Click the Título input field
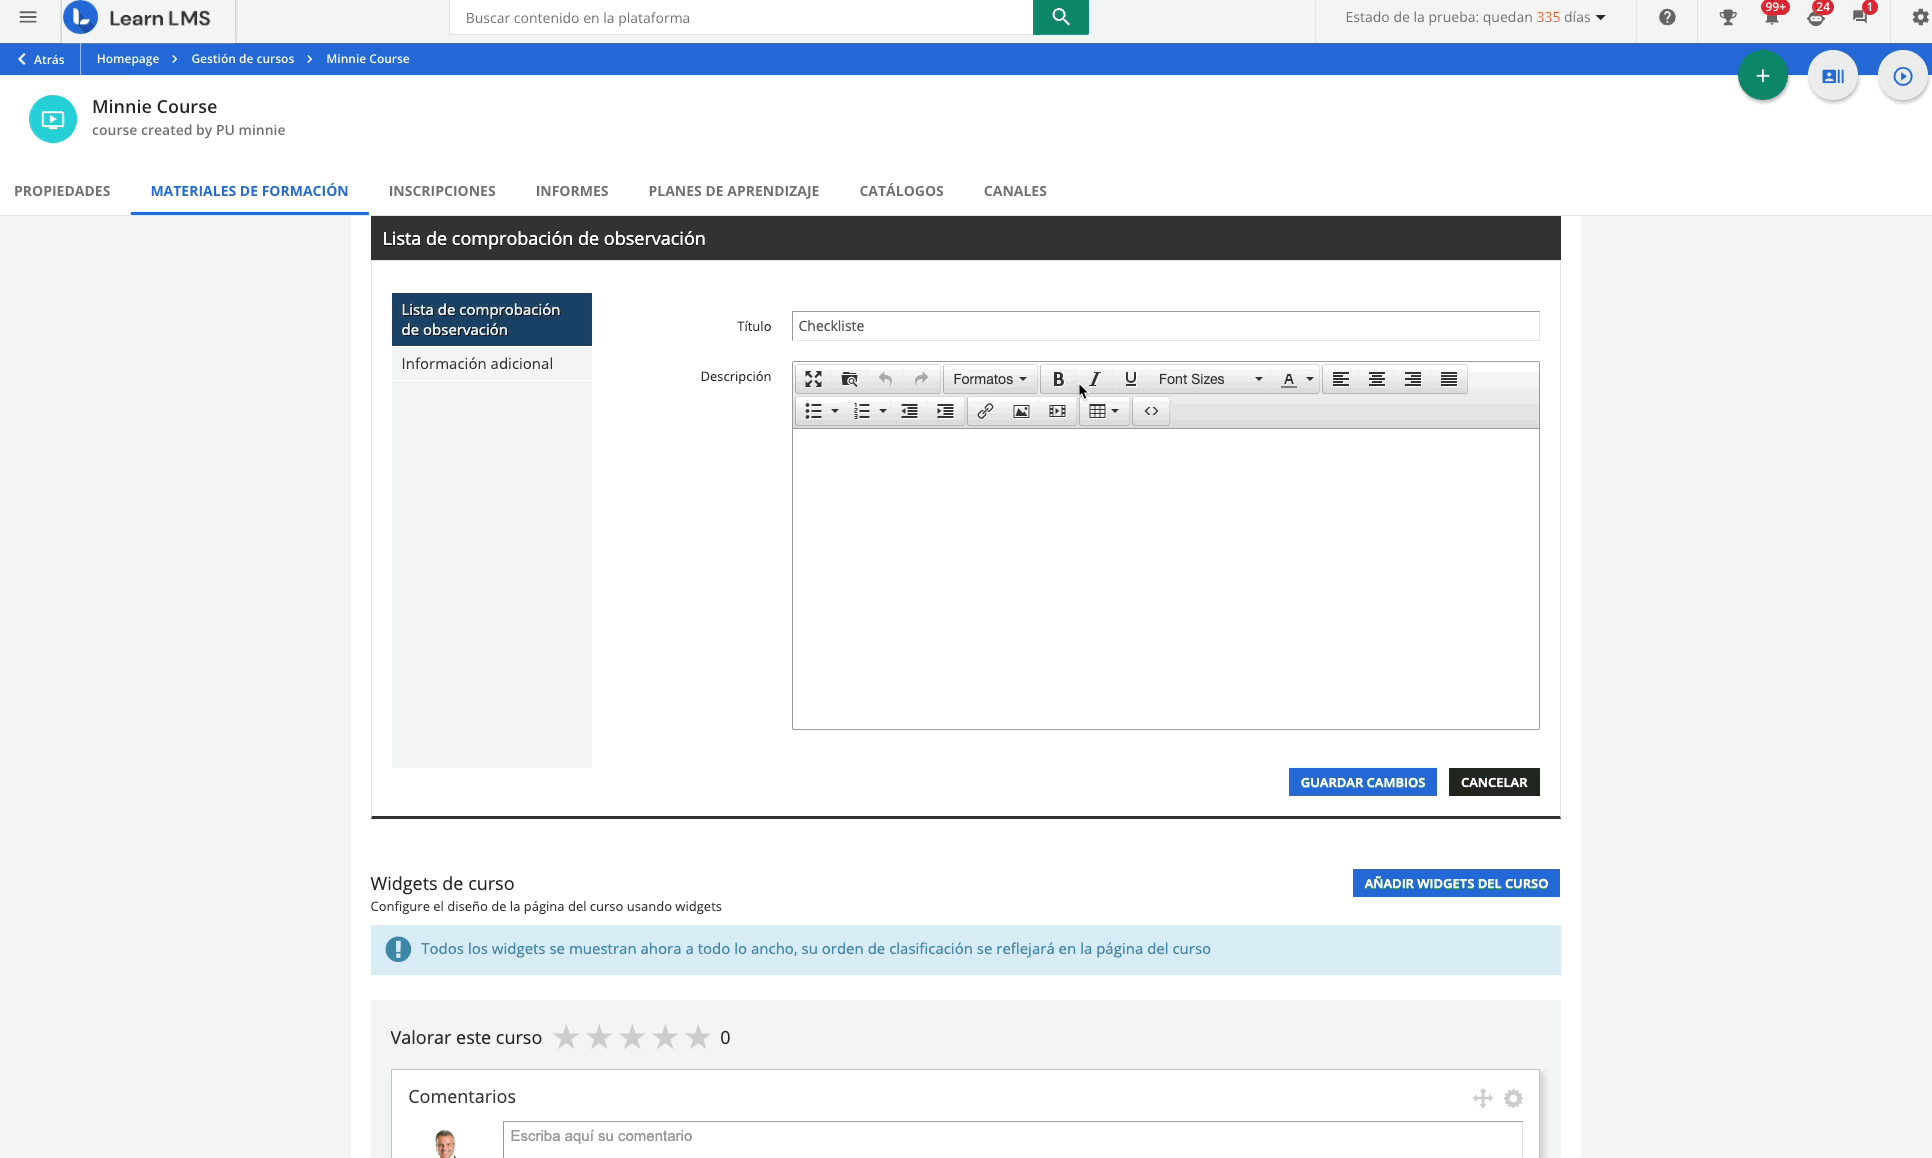 click(1165, 326)
